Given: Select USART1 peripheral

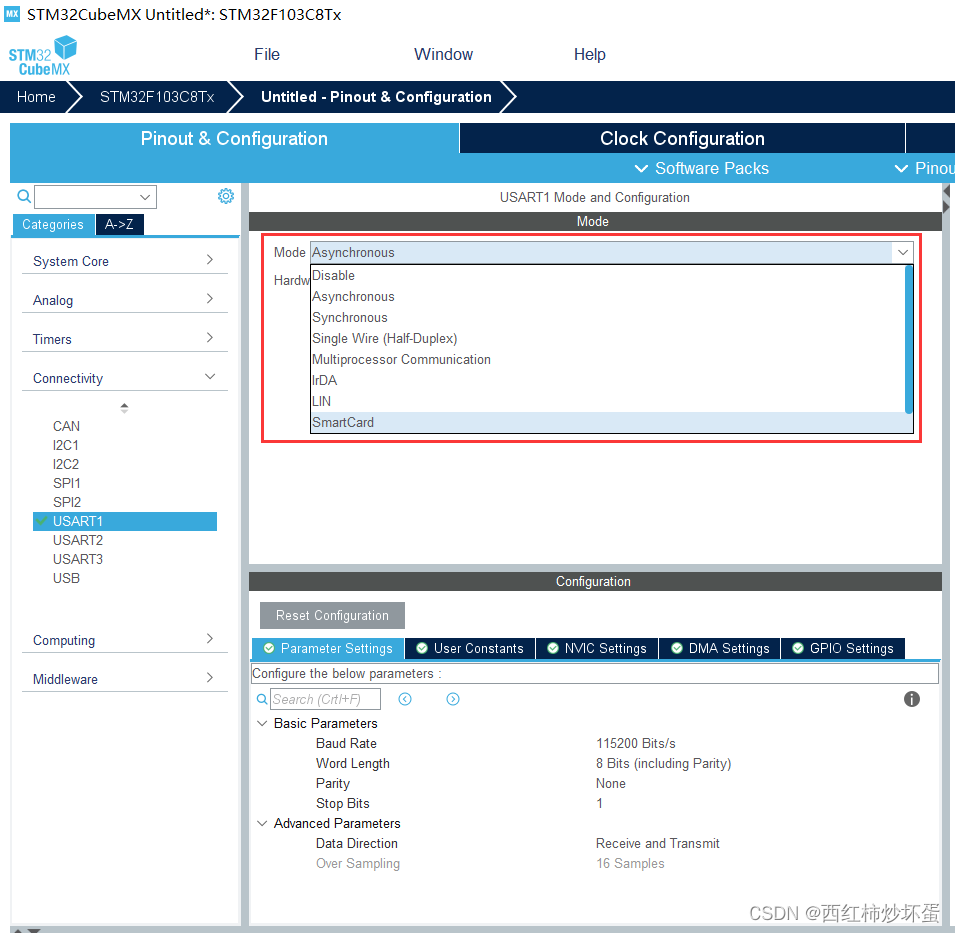Looking at the screenshot, I should pos(125,521).
